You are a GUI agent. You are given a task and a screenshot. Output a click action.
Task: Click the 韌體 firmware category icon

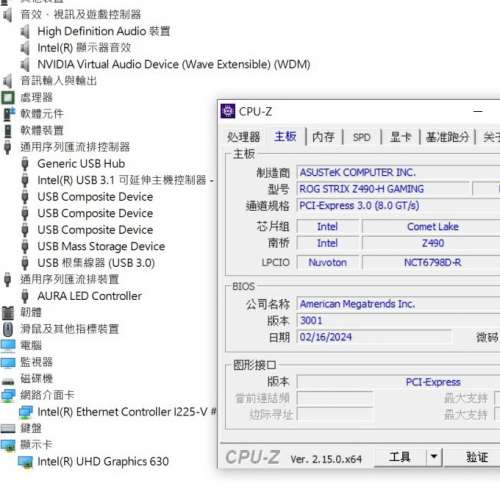pos(8,313)
